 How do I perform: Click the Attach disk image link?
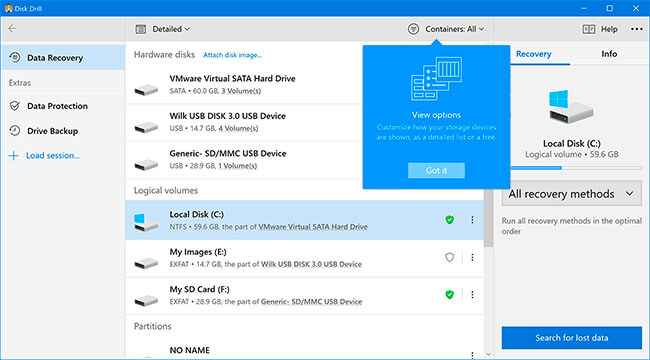(232, 55)
